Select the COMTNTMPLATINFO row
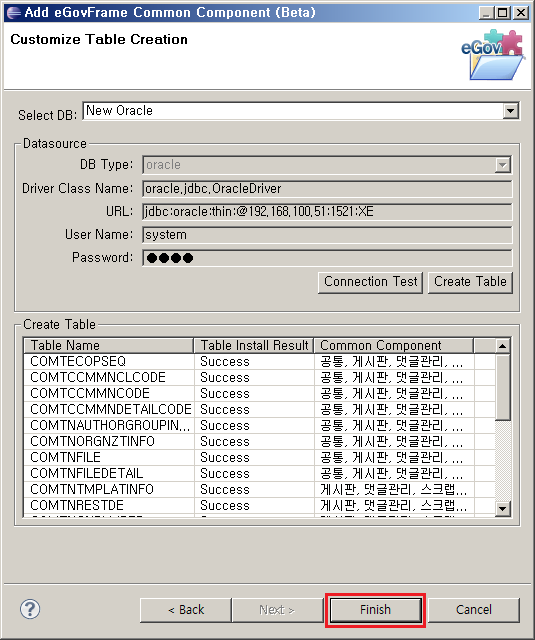 click(260, 489)
